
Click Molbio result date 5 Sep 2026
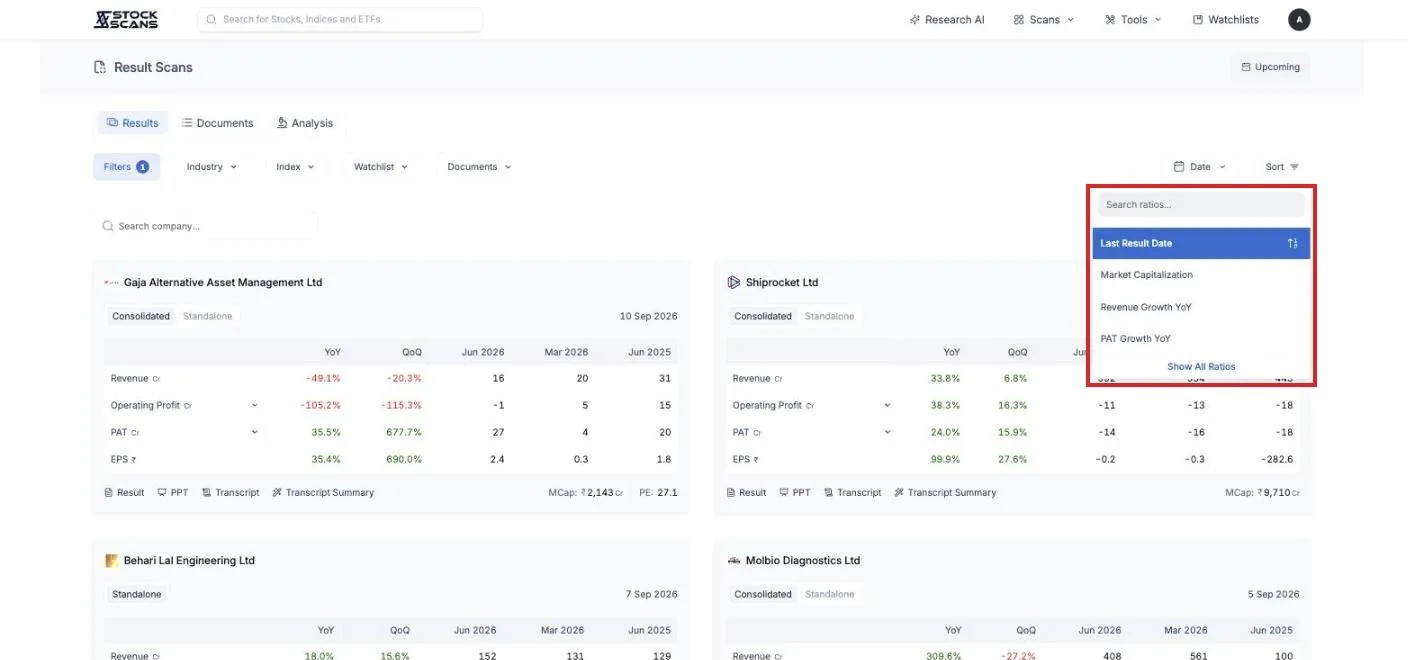1273,594
